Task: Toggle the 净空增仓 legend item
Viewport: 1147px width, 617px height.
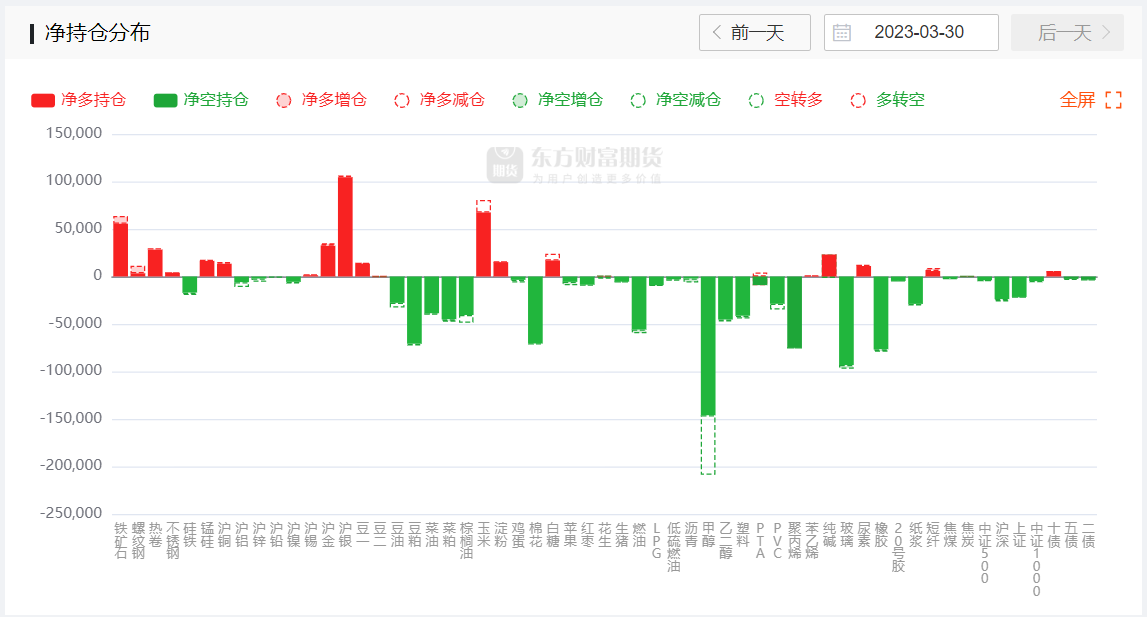Action: (557, 100)
